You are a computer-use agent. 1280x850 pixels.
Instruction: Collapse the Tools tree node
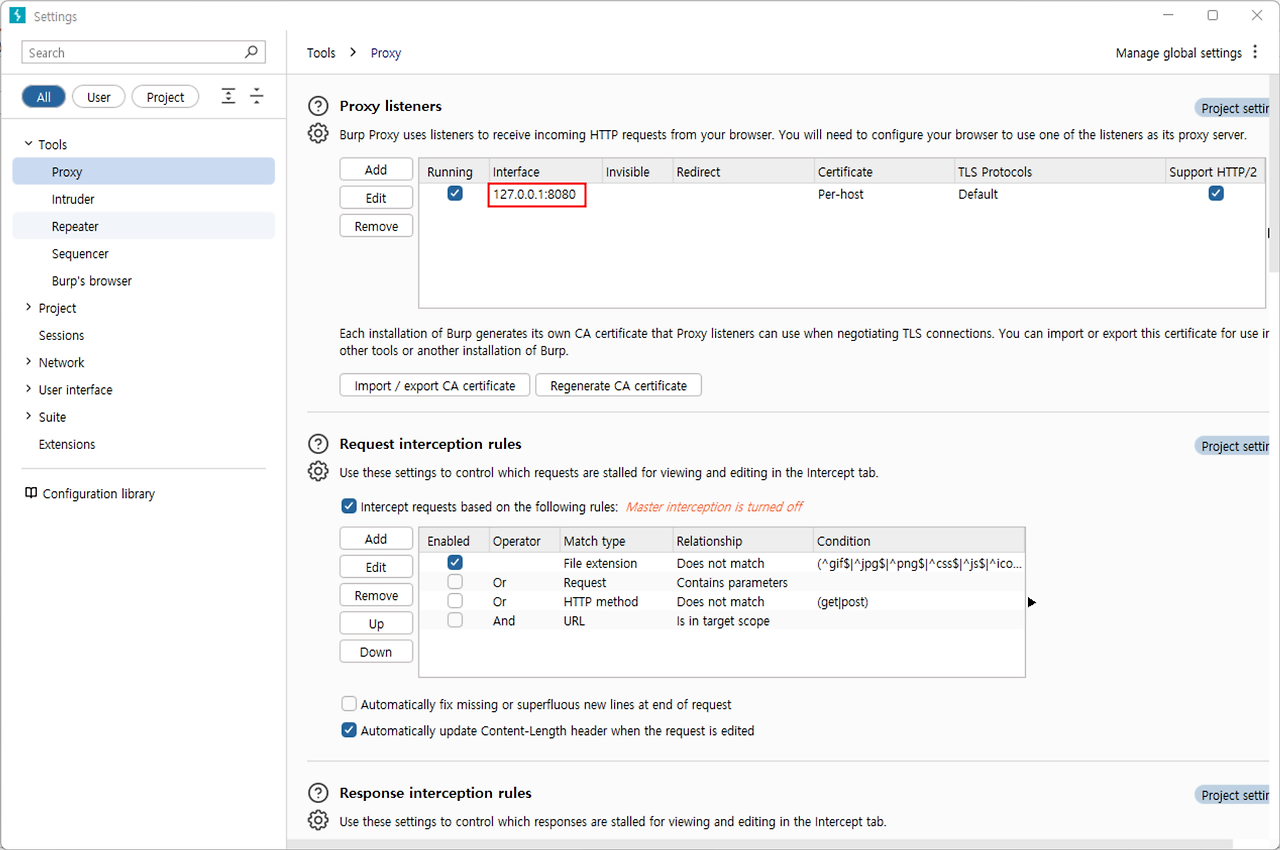(x=28, y=144)
